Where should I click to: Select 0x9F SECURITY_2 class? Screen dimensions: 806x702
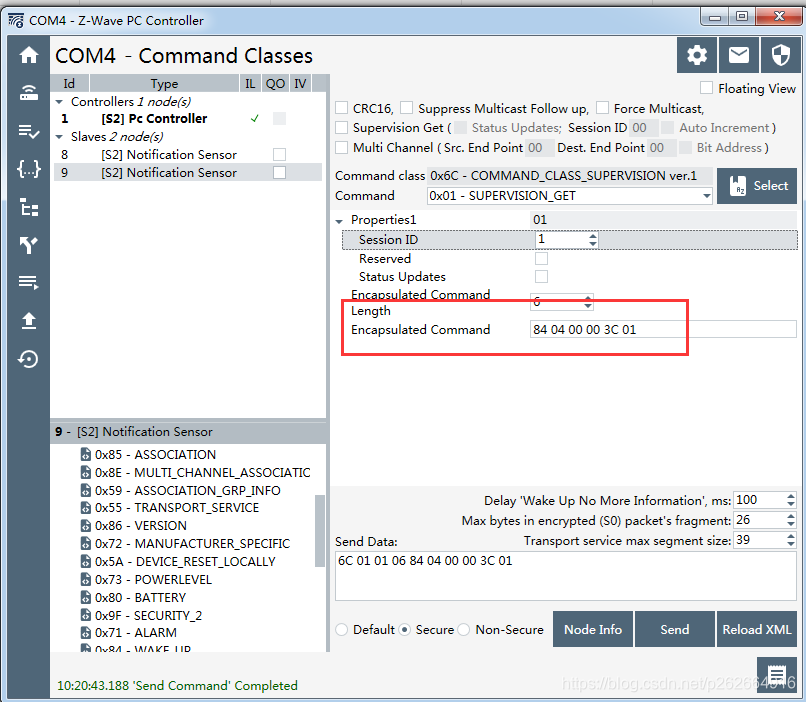click(148, 615)
